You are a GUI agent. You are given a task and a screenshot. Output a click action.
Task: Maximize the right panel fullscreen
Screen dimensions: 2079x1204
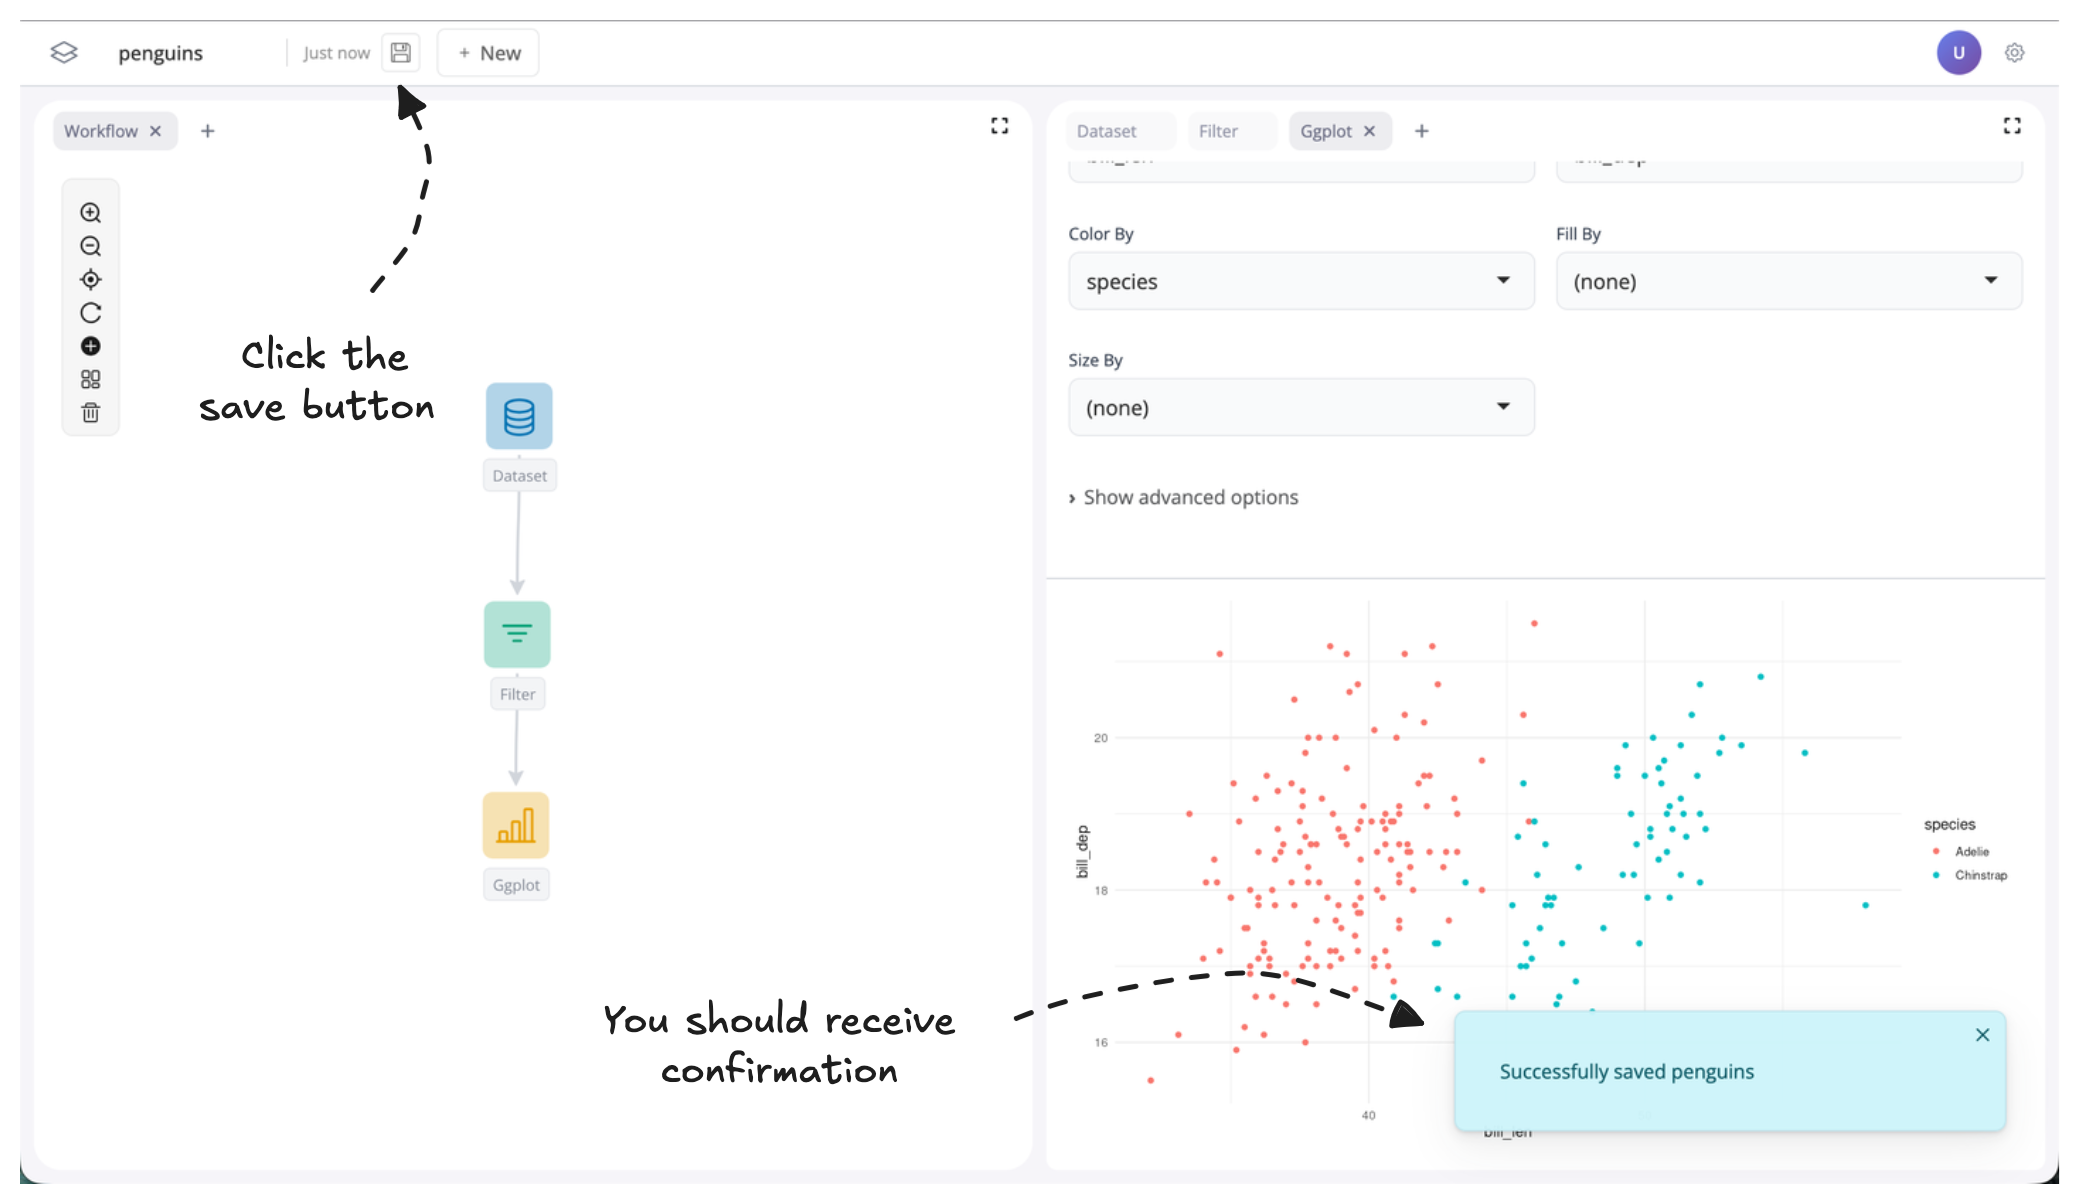coord(2012,126)
